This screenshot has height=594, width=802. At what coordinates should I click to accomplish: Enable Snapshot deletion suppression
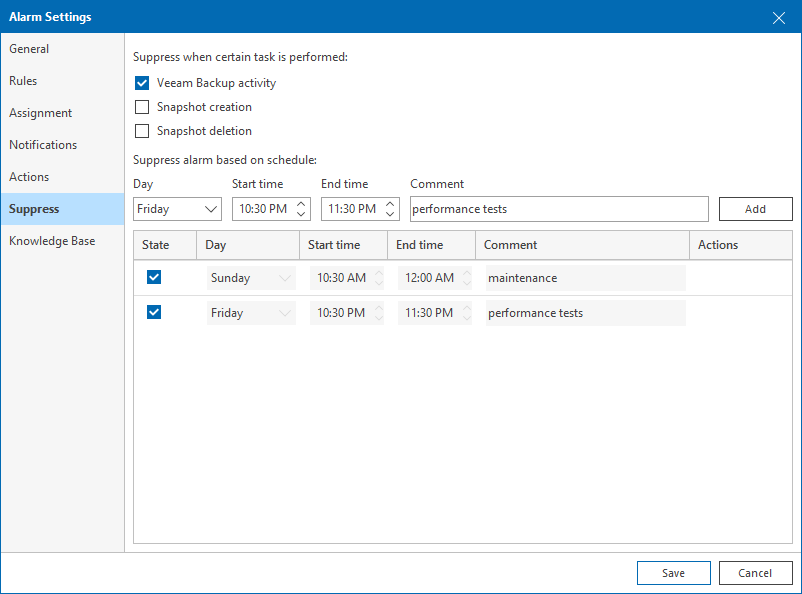pyautogui.click(x=142, y=131)
